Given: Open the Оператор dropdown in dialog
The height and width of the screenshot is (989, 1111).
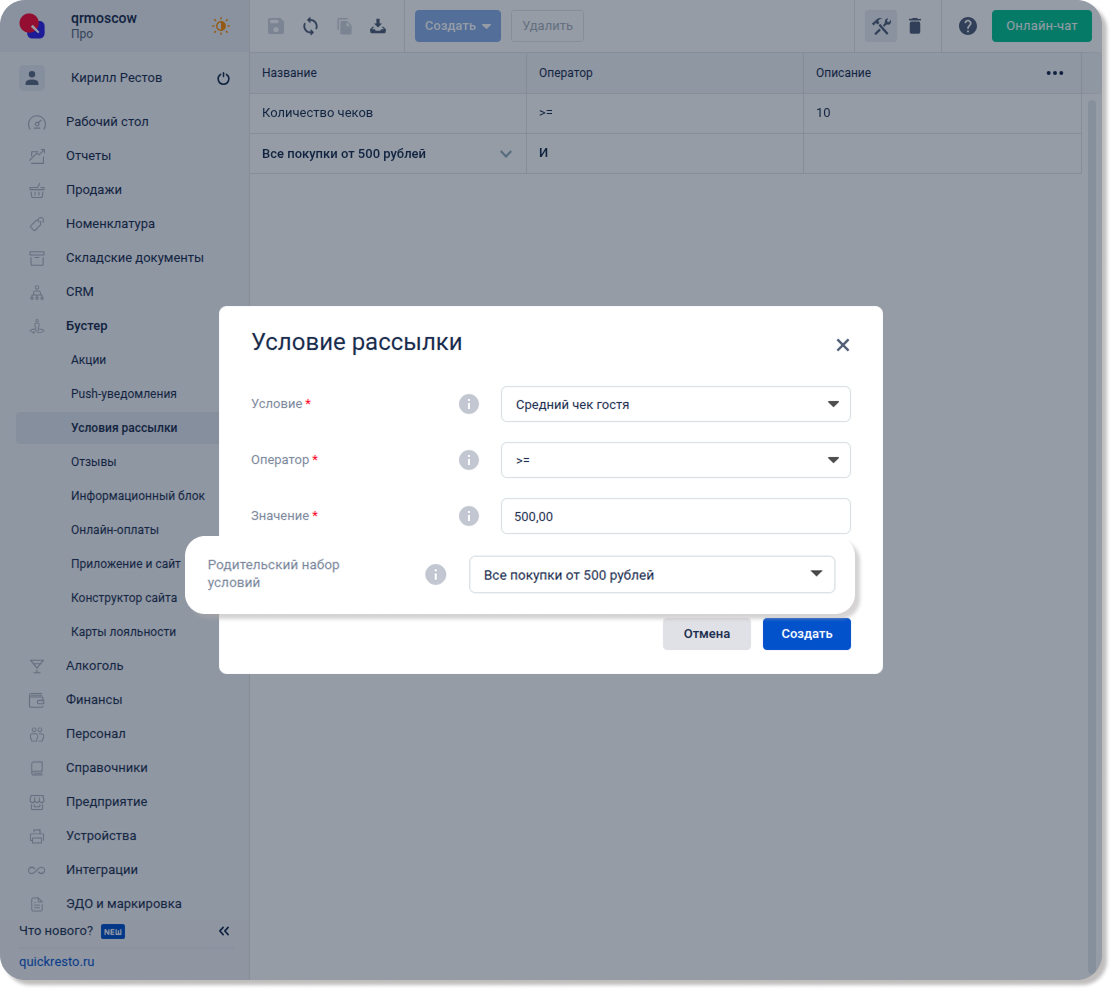Looking at the screenshot, I should (675, 461).
